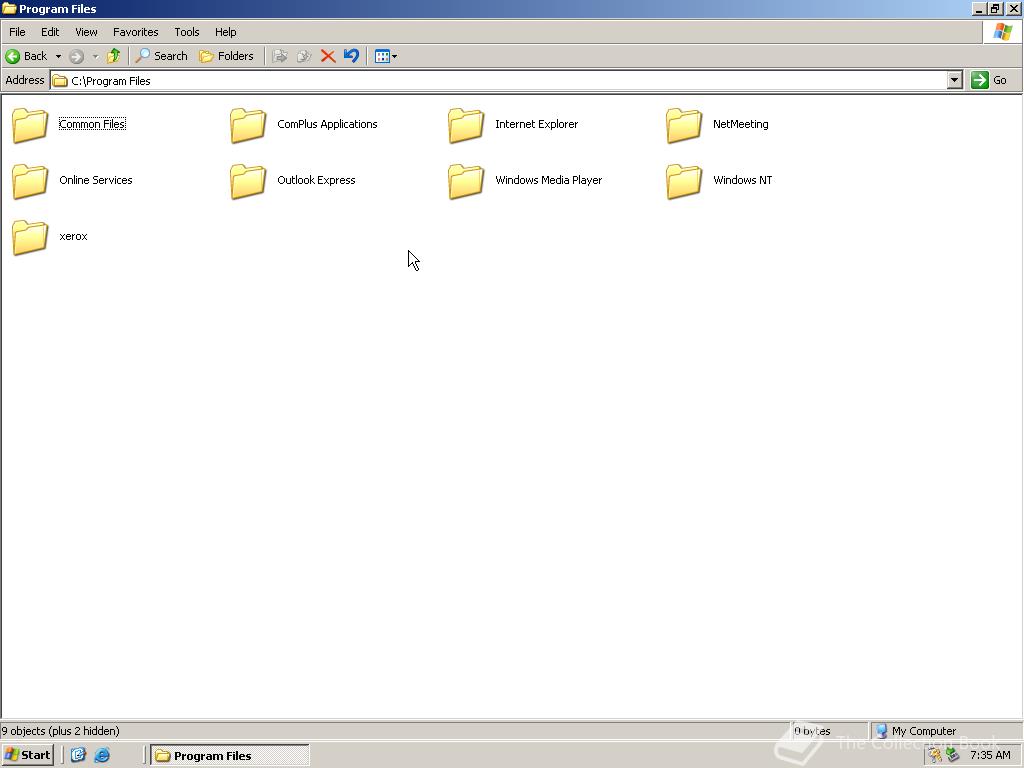Click the blue Undo icon
Image resolution: width=1024 pixels, height=768 pixels.
coord(351,56)
